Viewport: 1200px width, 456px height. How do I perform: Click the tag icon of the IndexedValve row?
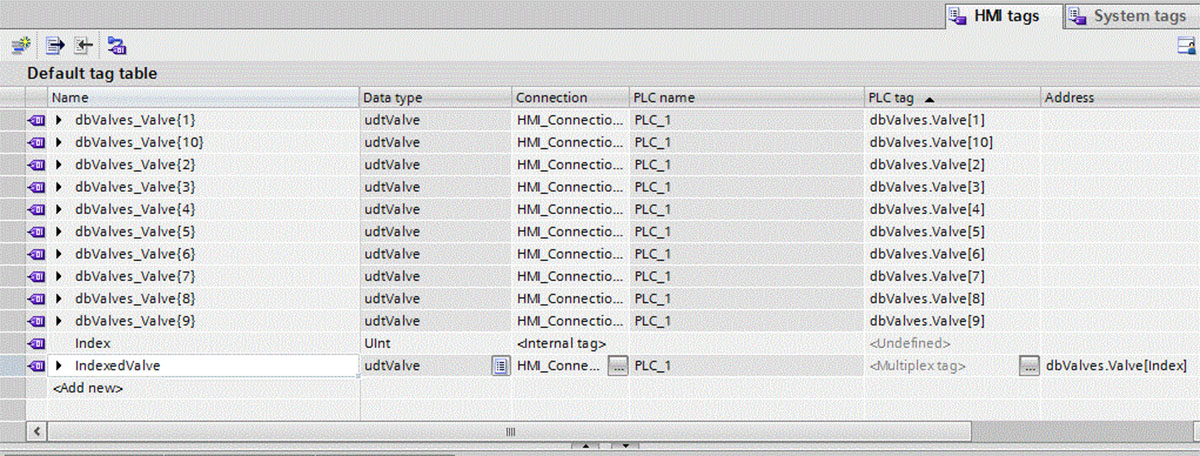tap(37, 366)
